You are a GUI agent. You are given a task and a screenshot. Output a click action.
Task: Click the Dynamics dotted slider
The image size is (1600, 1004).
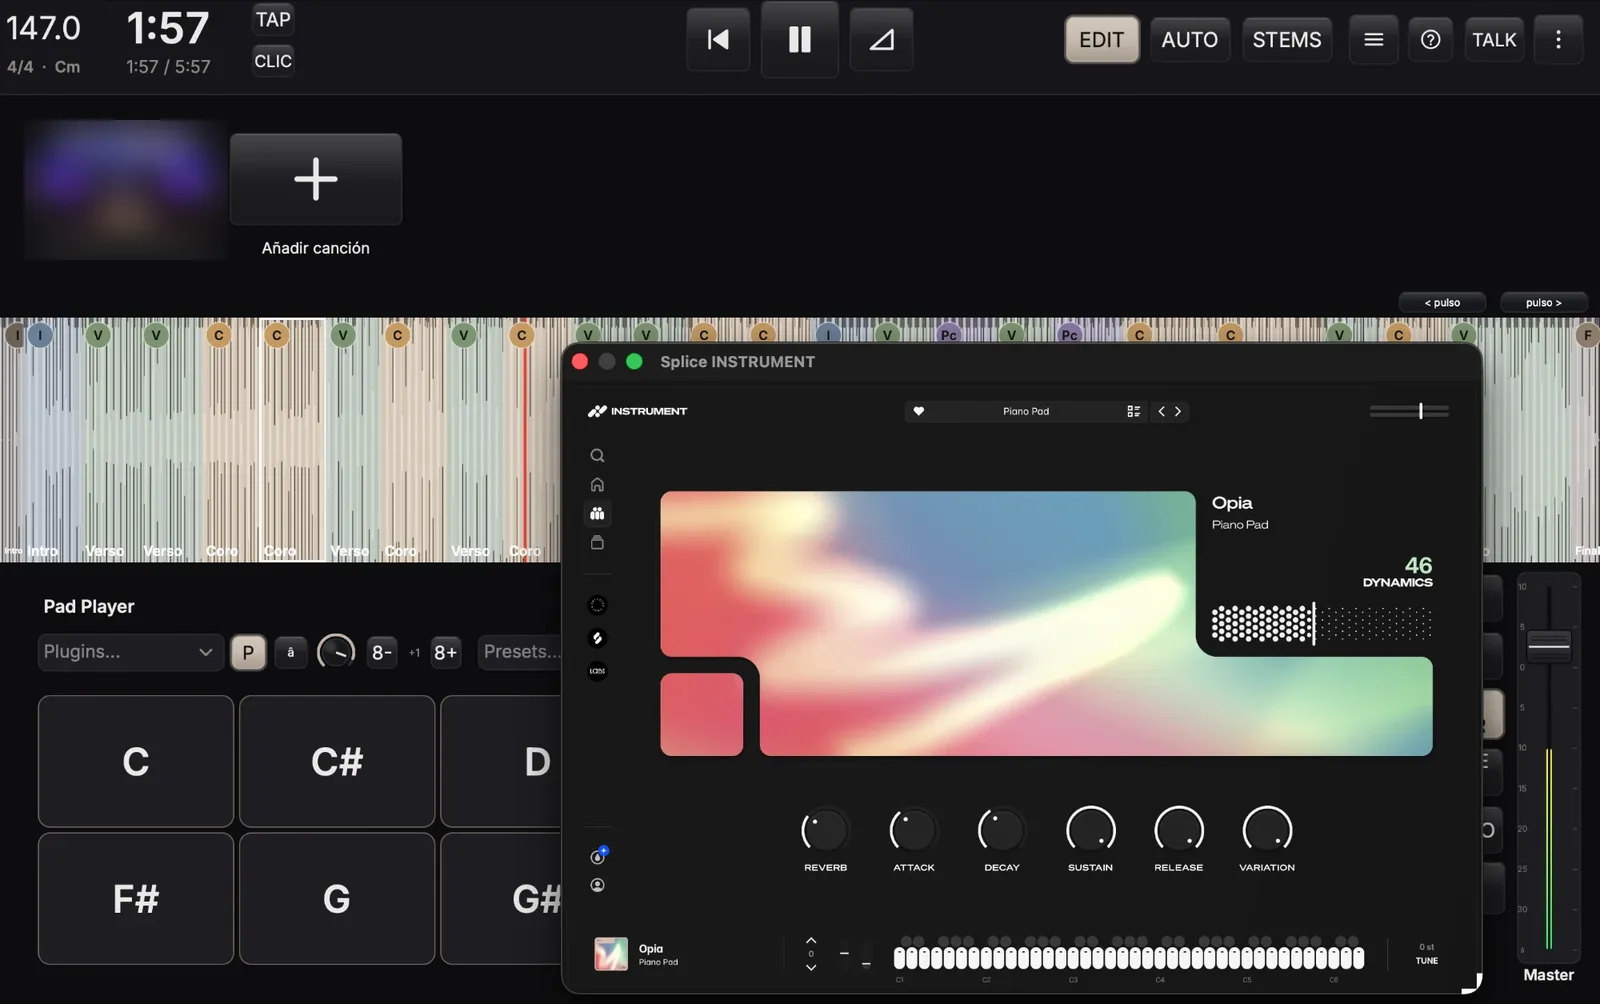coord(1321,624)
